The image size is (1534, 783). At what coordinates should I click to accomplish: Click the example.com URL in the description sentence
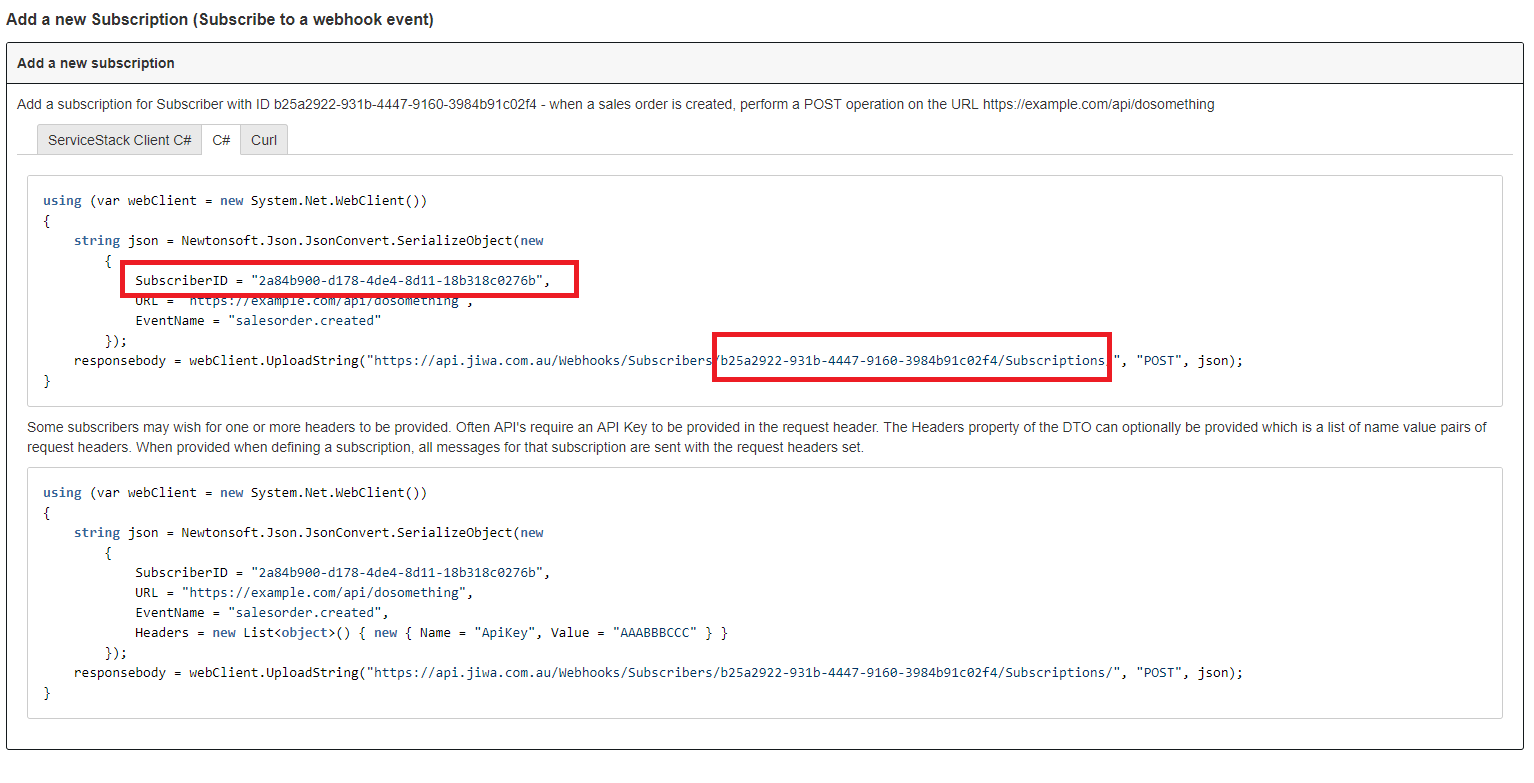1098,104
